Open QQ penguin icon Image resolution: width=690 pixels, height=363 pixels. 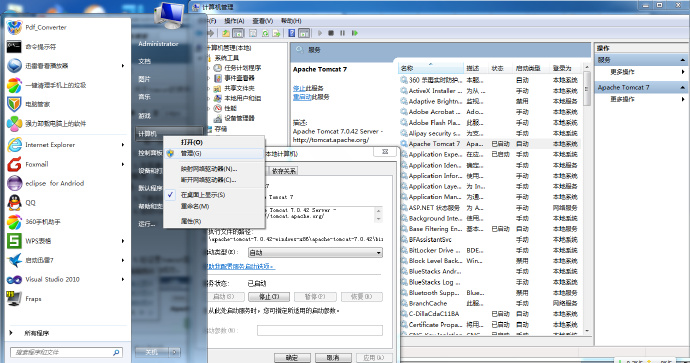point(14,202)
